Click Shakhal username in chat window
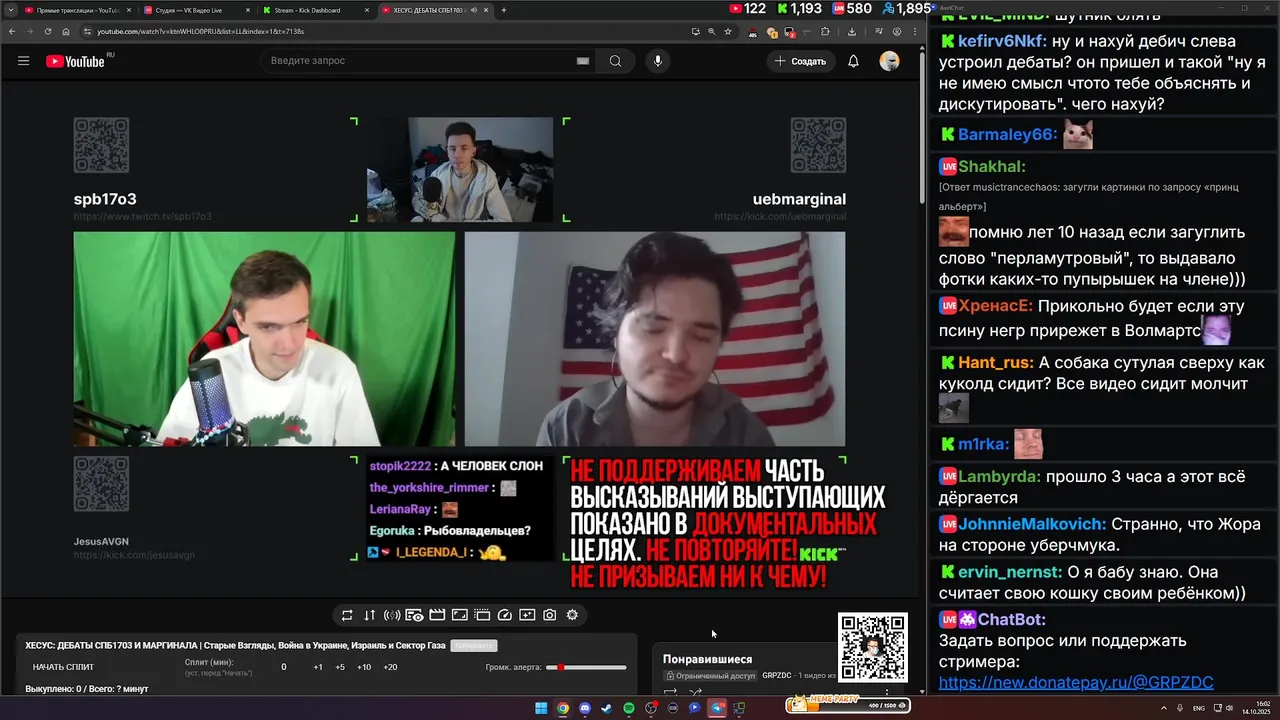 [992, 166]
